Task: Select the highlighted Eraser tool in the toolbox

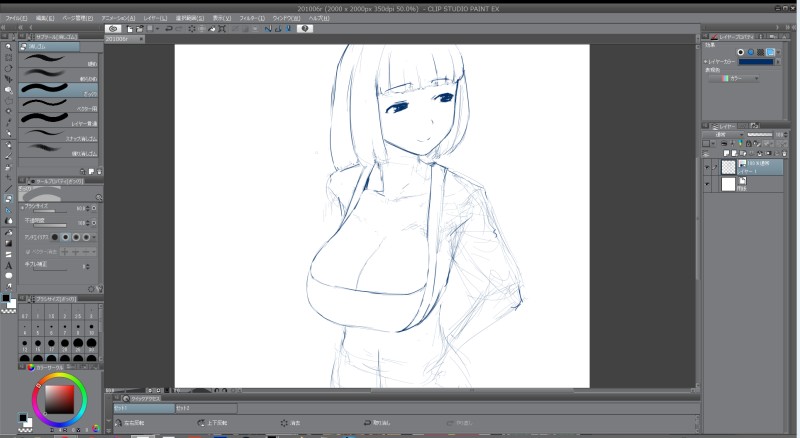Action: pos(8,199)
